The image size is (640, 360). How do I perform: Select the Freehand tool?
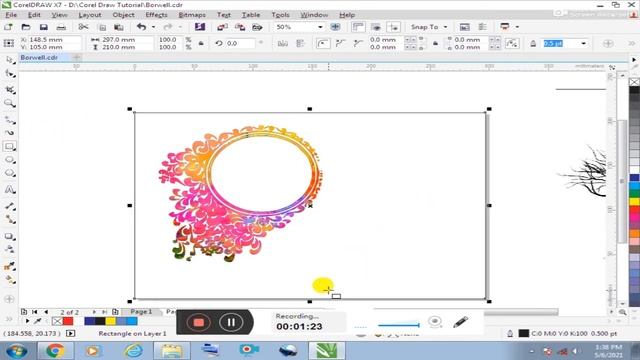(x=10, y=120)
